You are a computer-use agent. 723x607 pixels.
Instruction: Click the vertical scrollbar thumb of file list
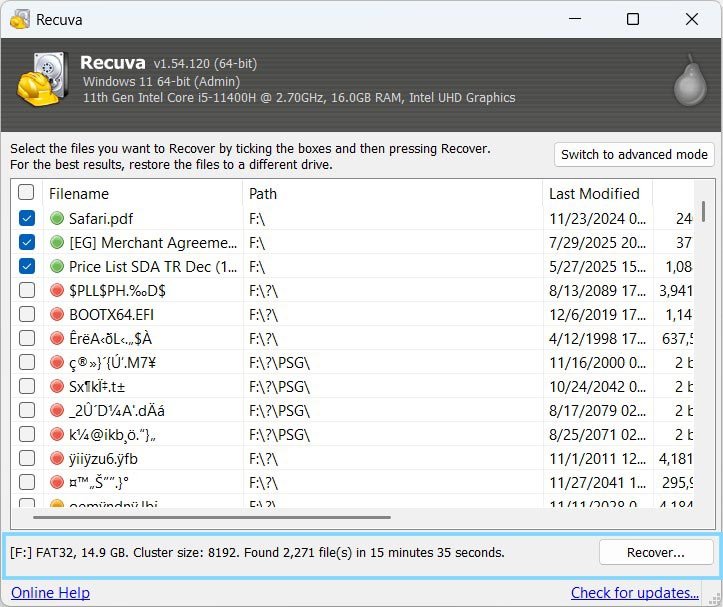pos(703,211)
